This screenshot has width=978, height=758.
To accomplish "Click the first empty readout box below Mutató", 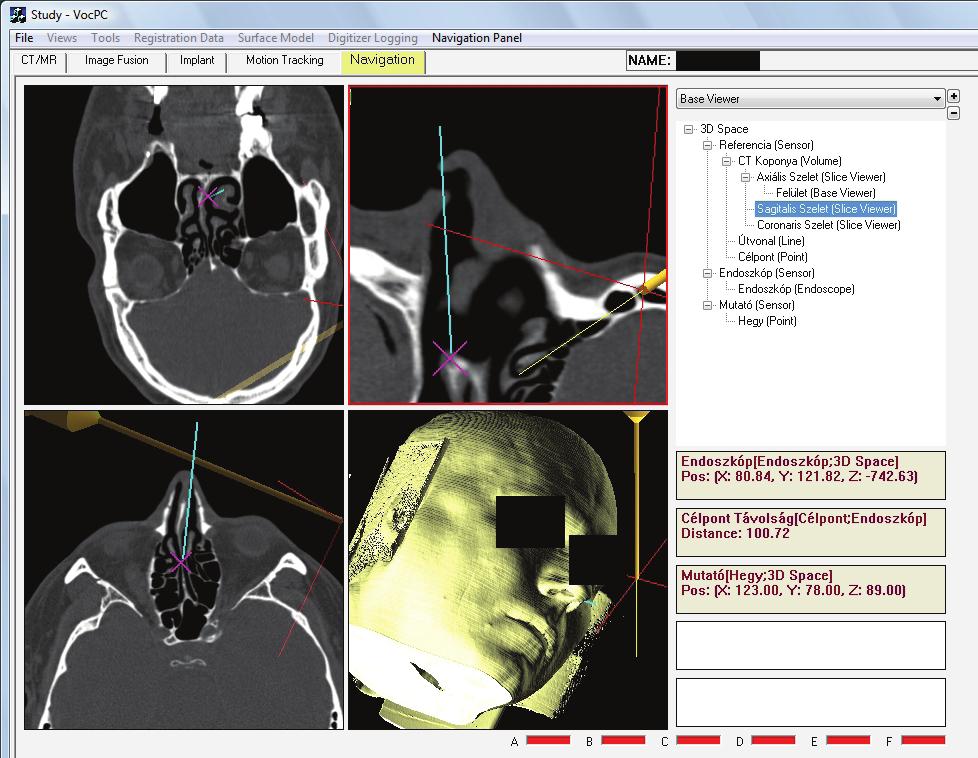I will pos(811,646).
